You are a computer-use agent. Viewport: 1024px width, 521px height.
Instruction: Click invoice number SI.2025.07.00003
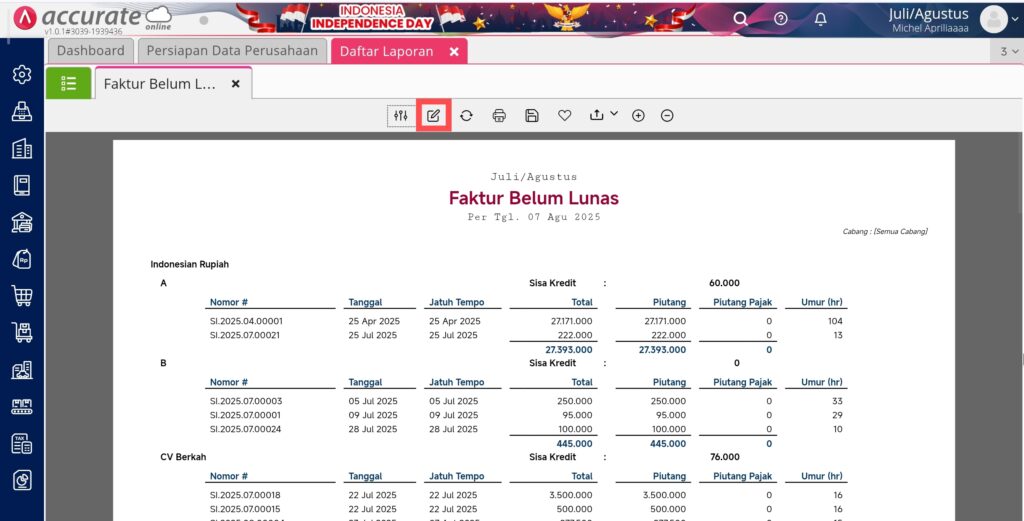[x=246, y=401]
